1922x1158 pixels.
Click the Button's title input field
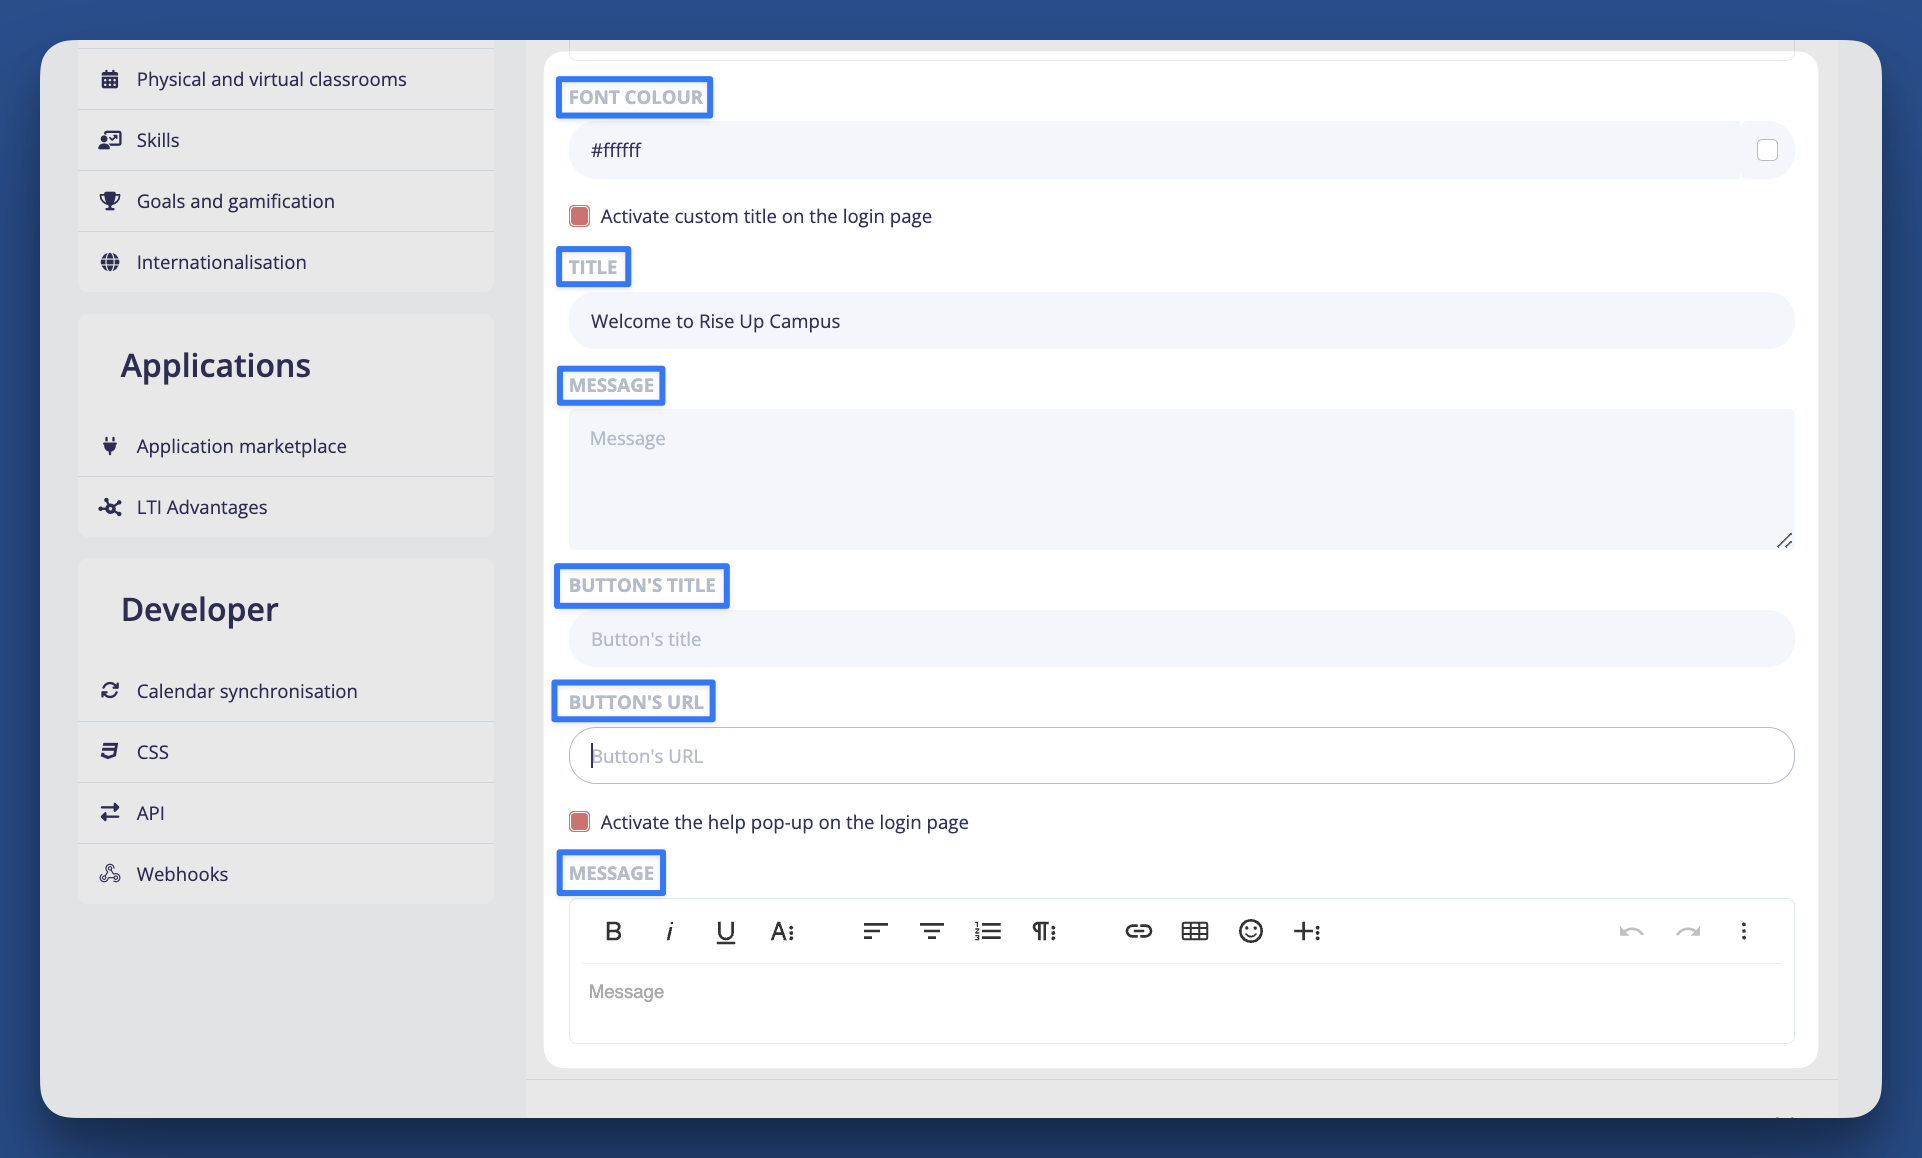1182,639
